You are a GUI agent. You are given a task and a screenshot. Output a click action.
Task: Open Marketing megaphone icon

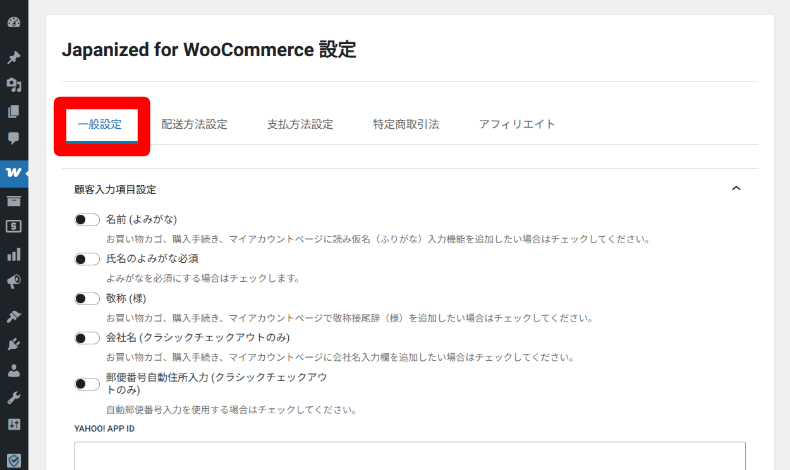tap(14, 281)
